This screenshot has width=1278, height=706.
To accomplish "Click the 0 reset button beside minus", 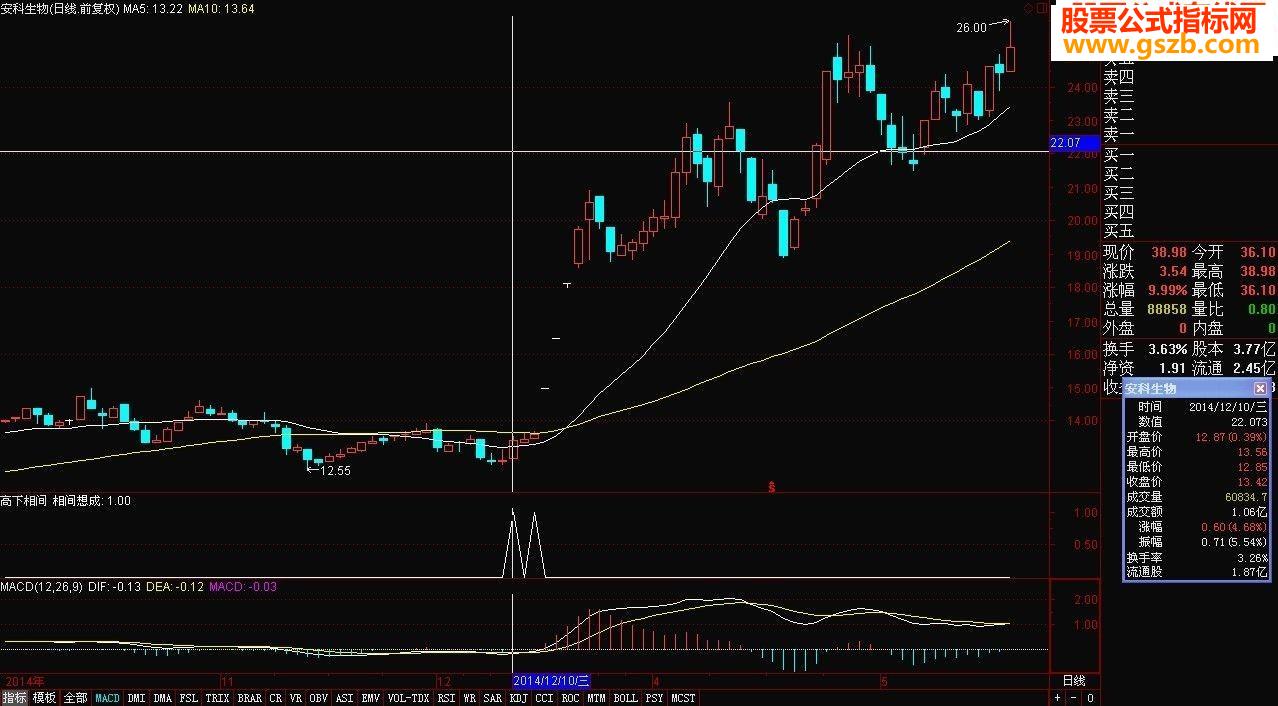I will pyautogui.click(x=1090, y=698).
